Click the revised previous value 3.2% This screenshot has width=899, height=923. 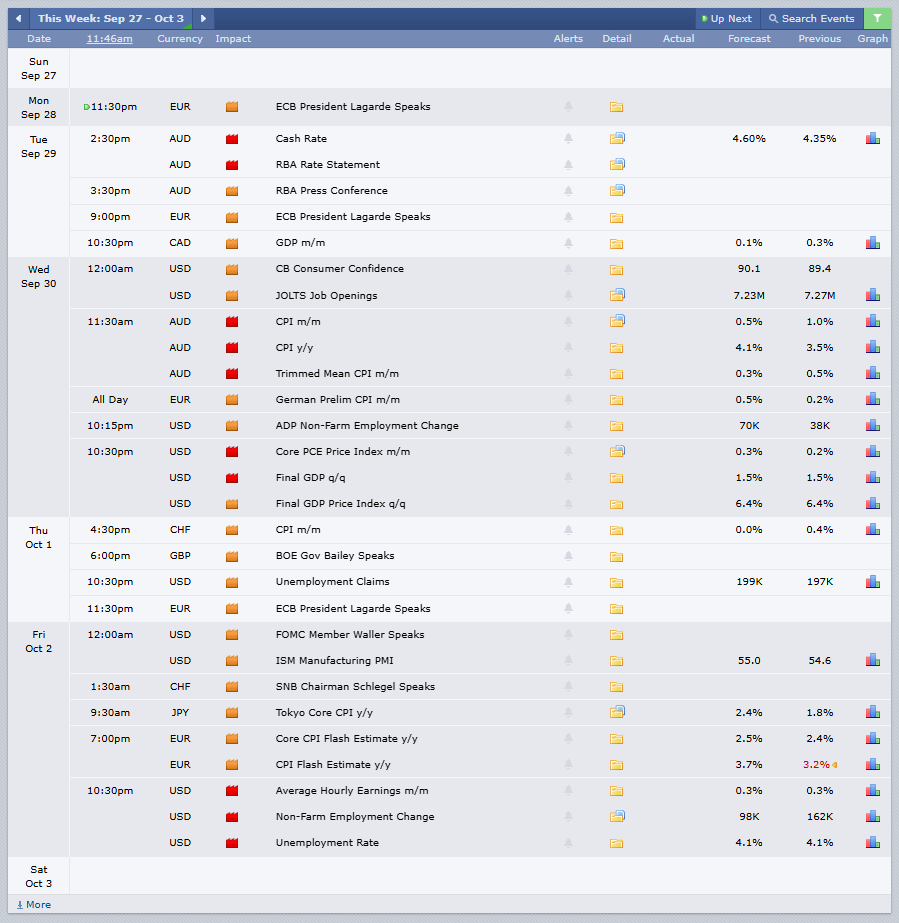pos(816,765)
